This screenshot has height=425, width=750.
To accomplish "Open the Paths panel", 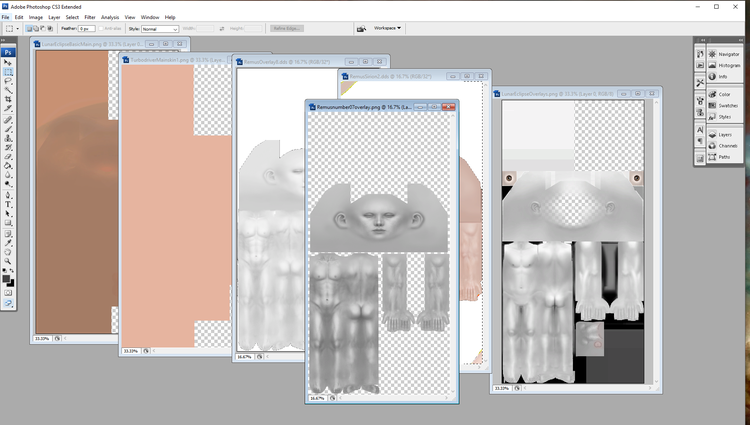I will [724, 157].
